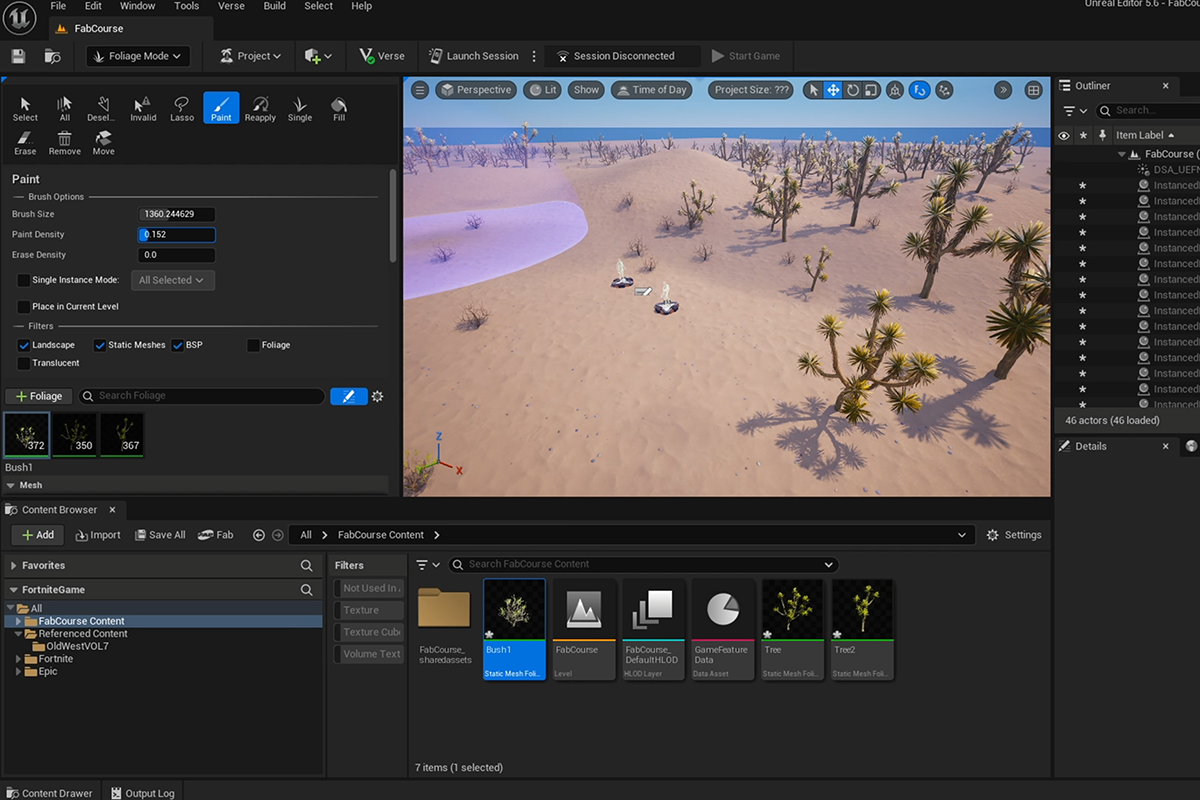Select the Reapply foliage tool
The height and width of the screenshot is (800, 1200).
(x=260, y=108)
